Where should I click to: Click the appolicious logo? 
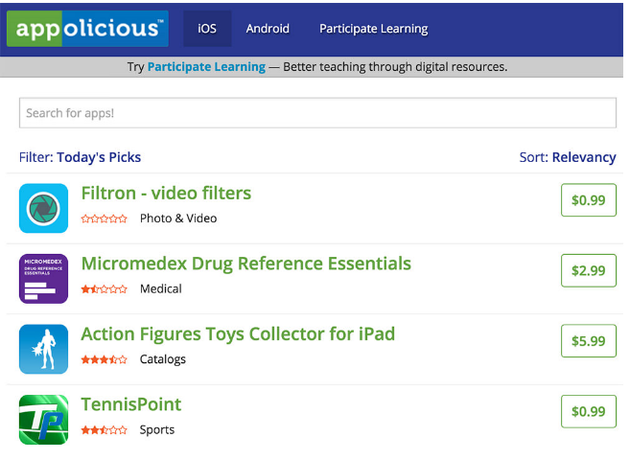[88, 29]
